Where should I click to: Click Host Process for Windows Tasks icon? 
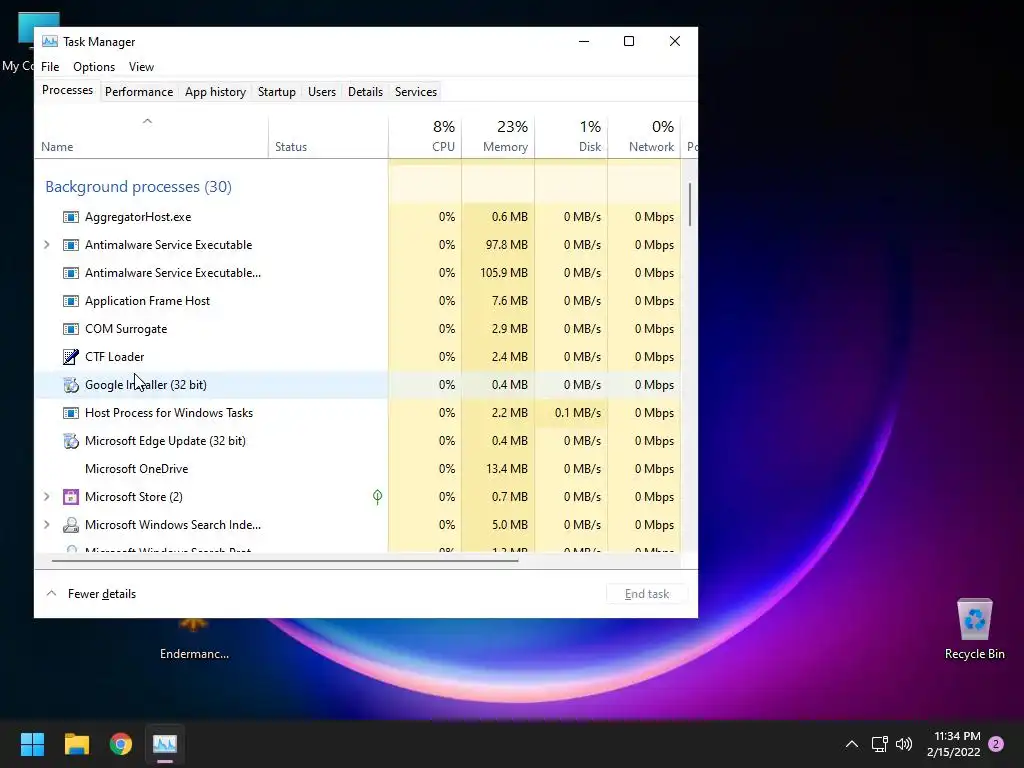[x=71, y=413]
